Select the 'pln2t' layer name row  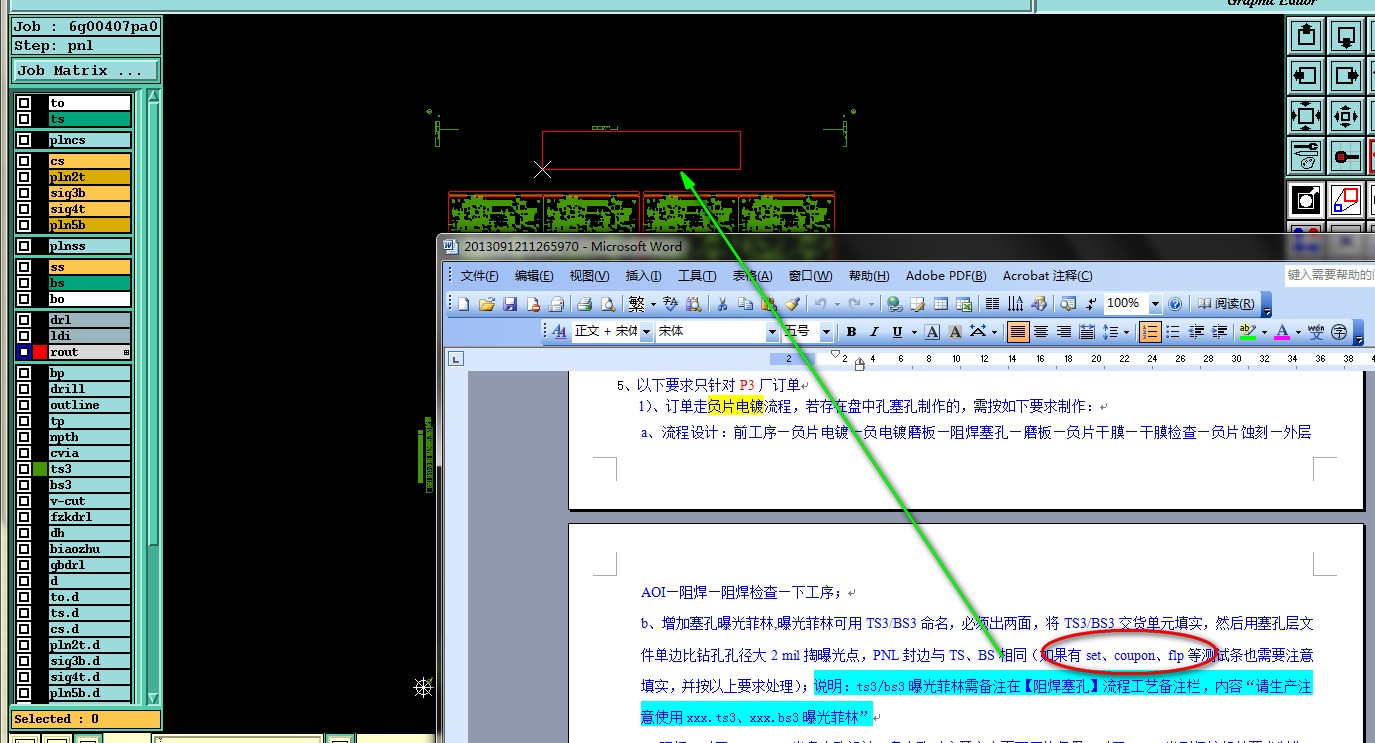[x=89, y=177]
